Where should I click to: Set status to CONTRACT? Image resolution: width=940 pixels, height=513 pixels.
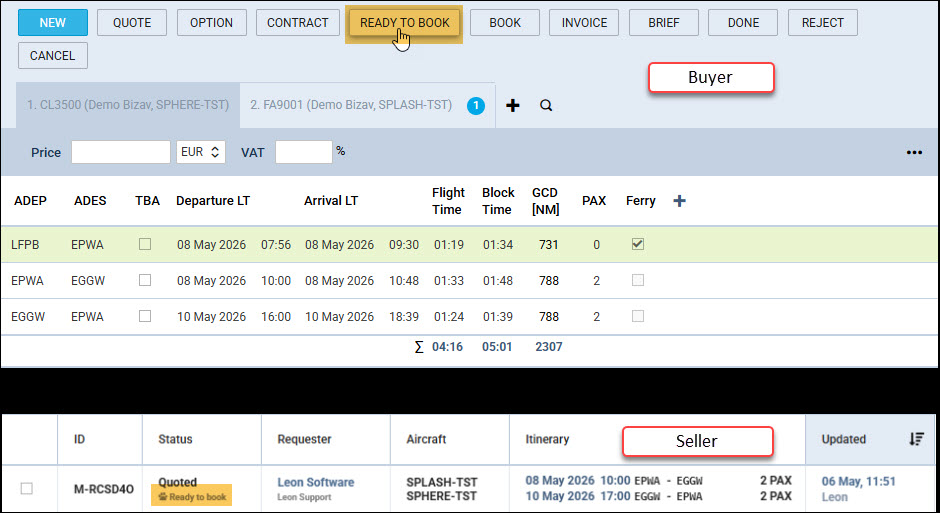298,23
